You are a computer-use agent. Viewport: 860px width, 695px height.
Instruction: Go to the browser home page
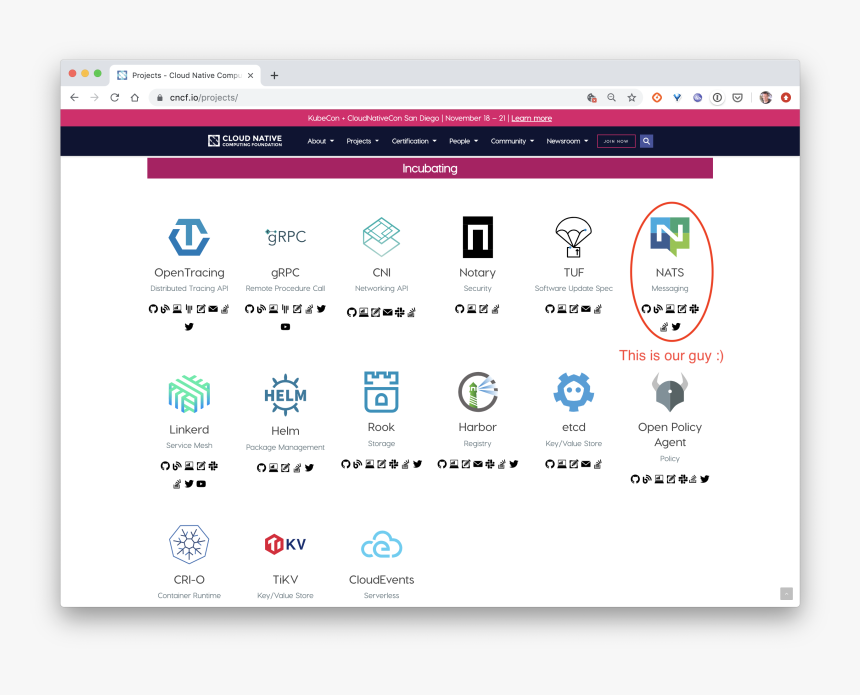coord(134,98)
